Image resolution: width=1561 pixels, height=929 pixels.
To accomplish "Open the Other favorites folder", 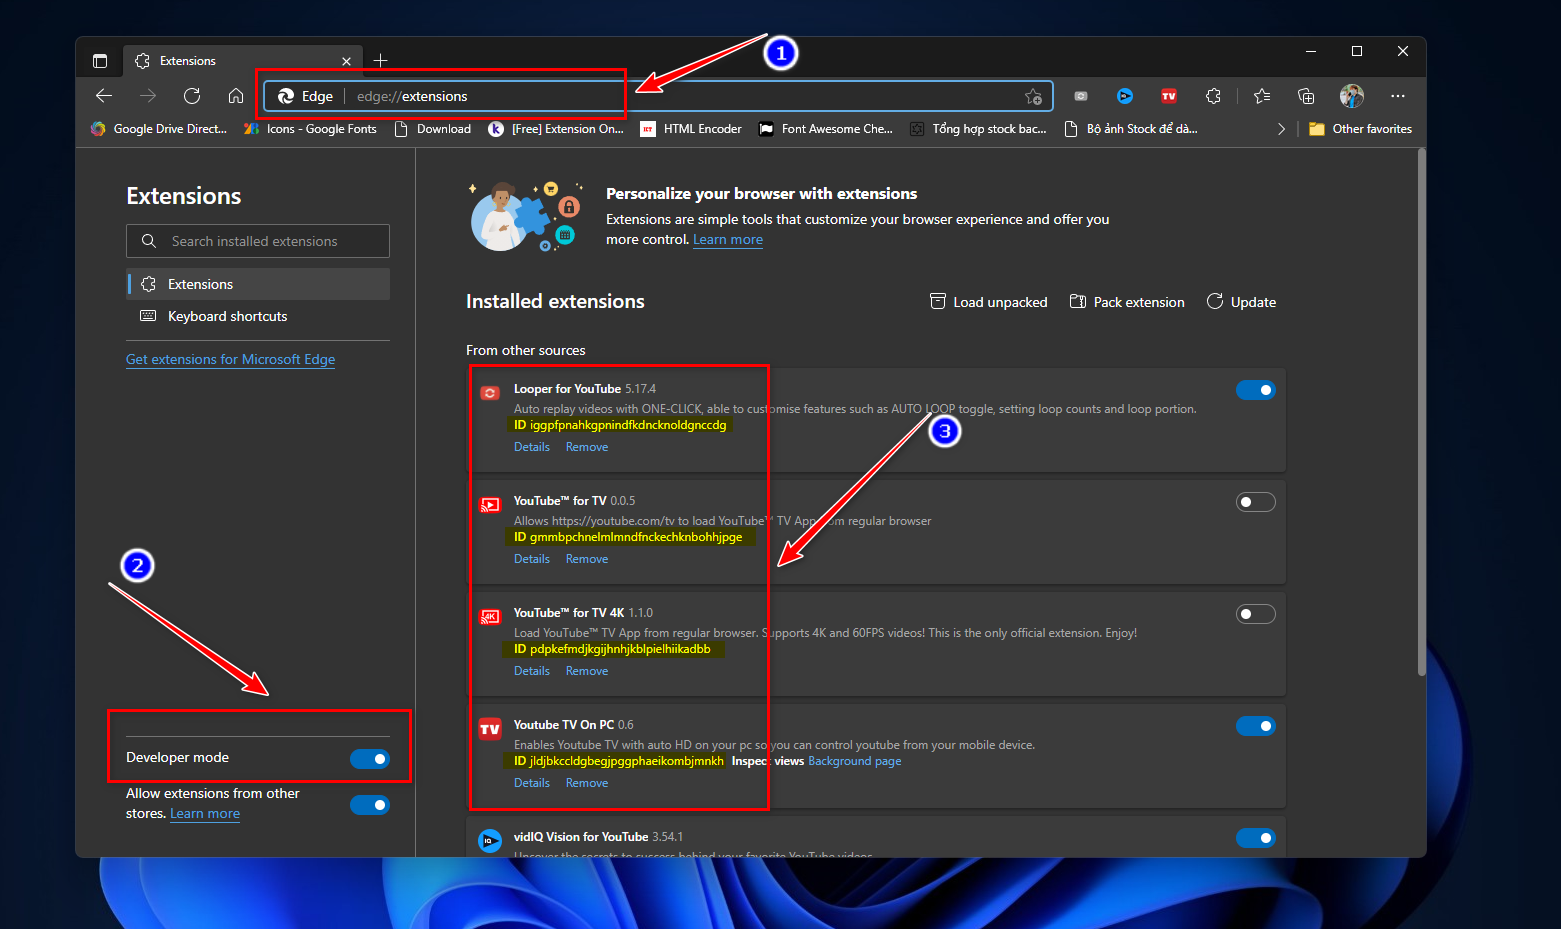I will pos(1360,129).
